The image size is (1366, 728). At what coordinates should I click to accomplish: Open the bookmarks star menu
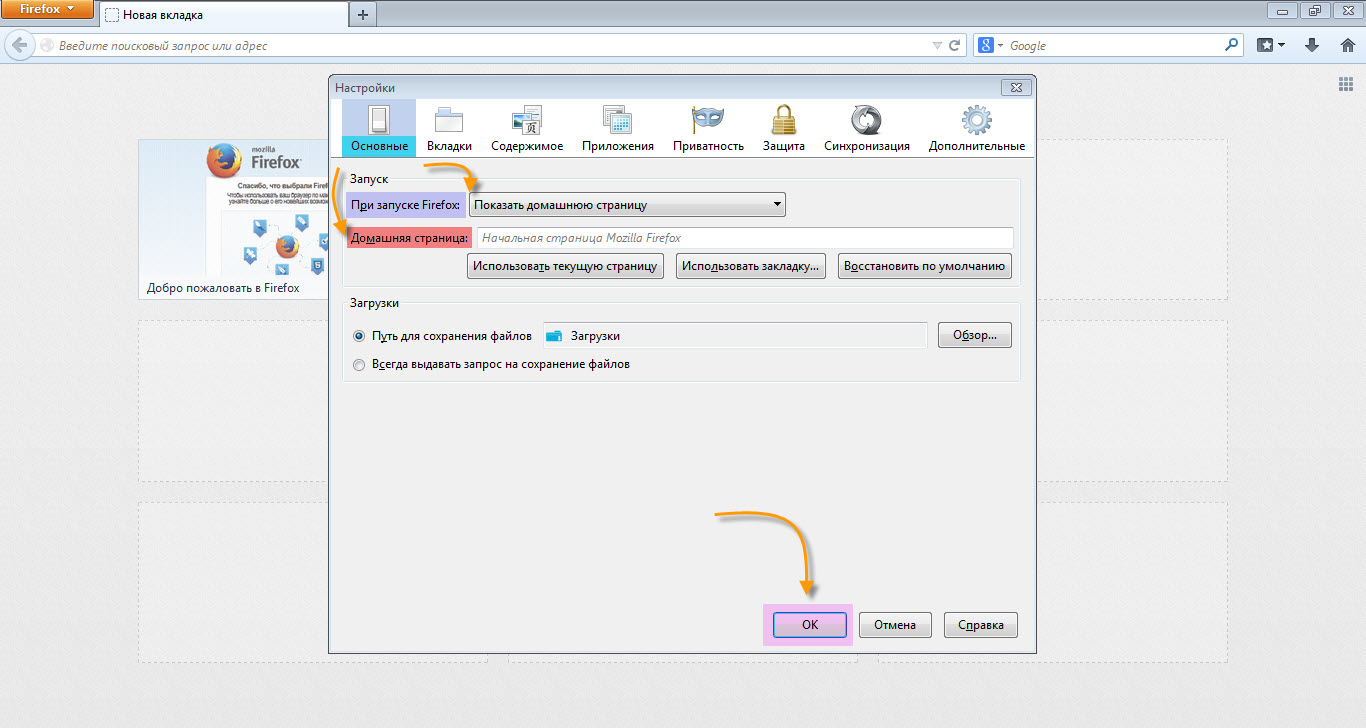point(1271,45)
